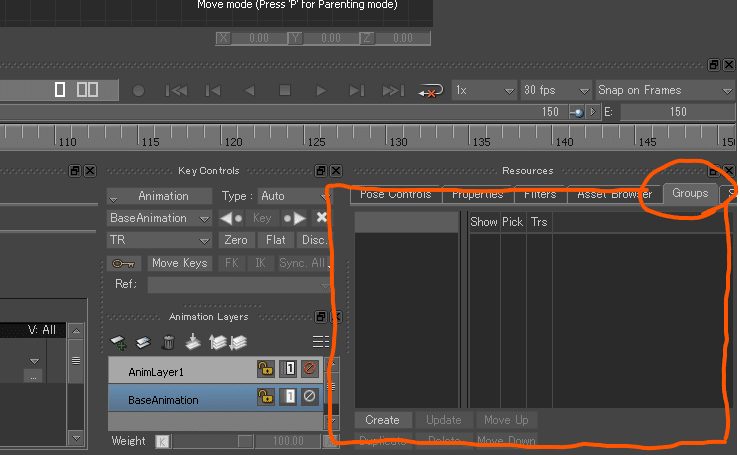Click the layers icon with down arrow

pyautogui.click(x=239, y=342)
